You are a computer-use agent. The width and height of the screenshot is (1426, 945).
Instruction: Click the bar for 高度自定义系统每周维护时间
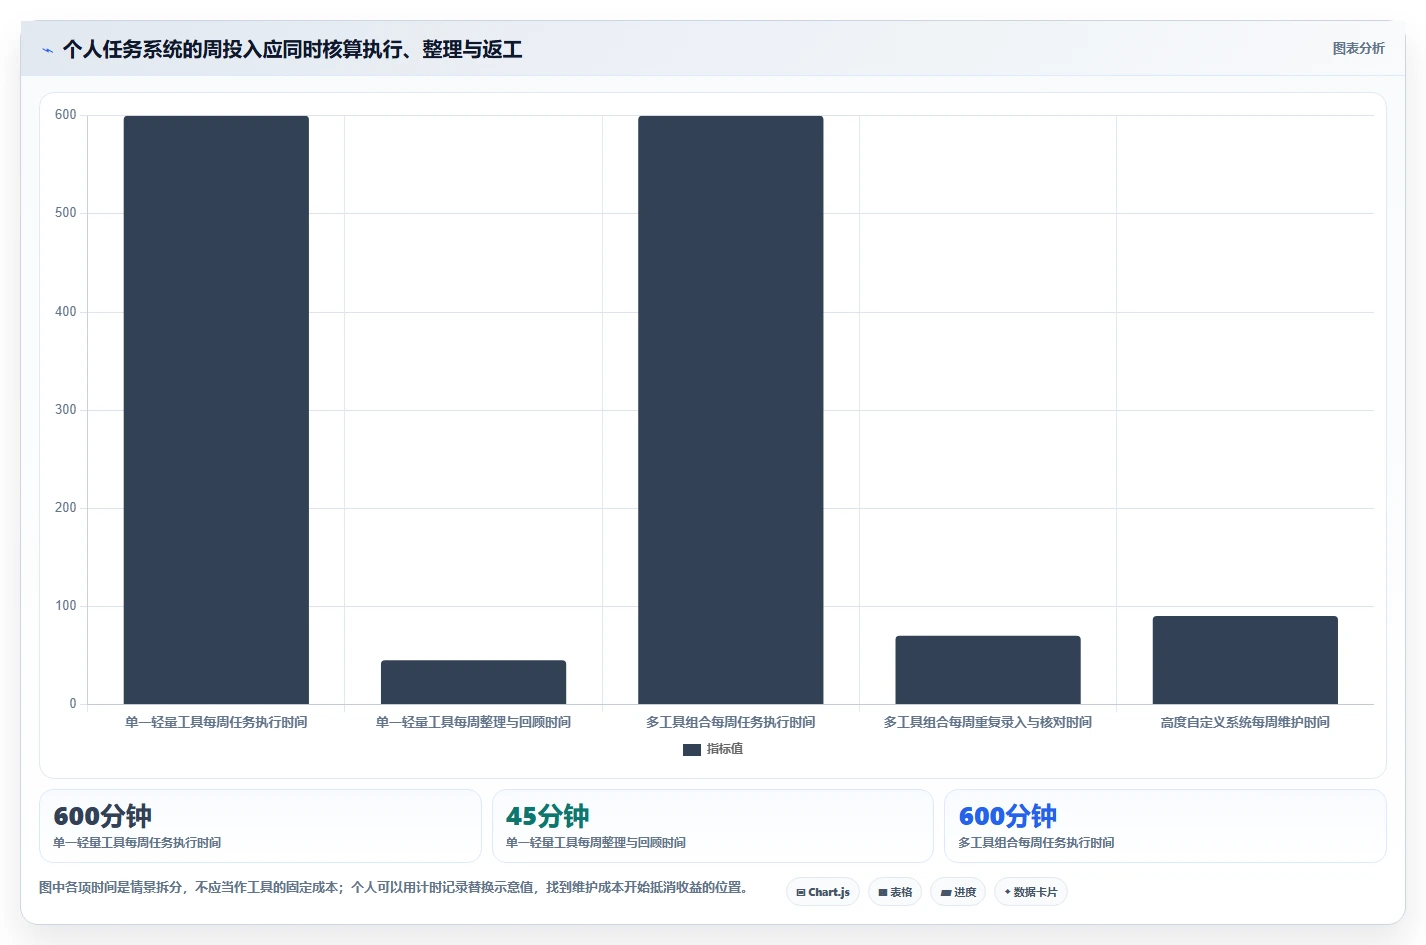(x=1245, y=660)
